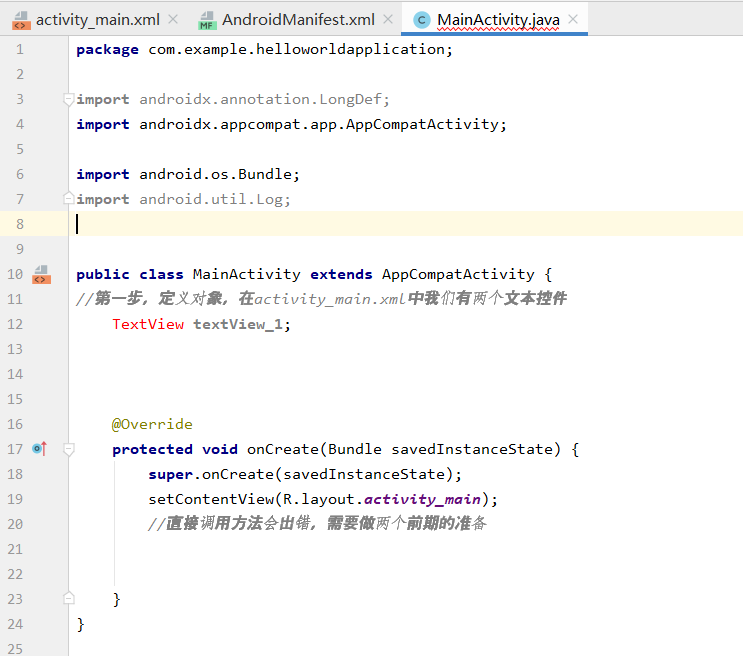
Task: Click the method fold end marker on line 23
Action: [x=68, y=598]
